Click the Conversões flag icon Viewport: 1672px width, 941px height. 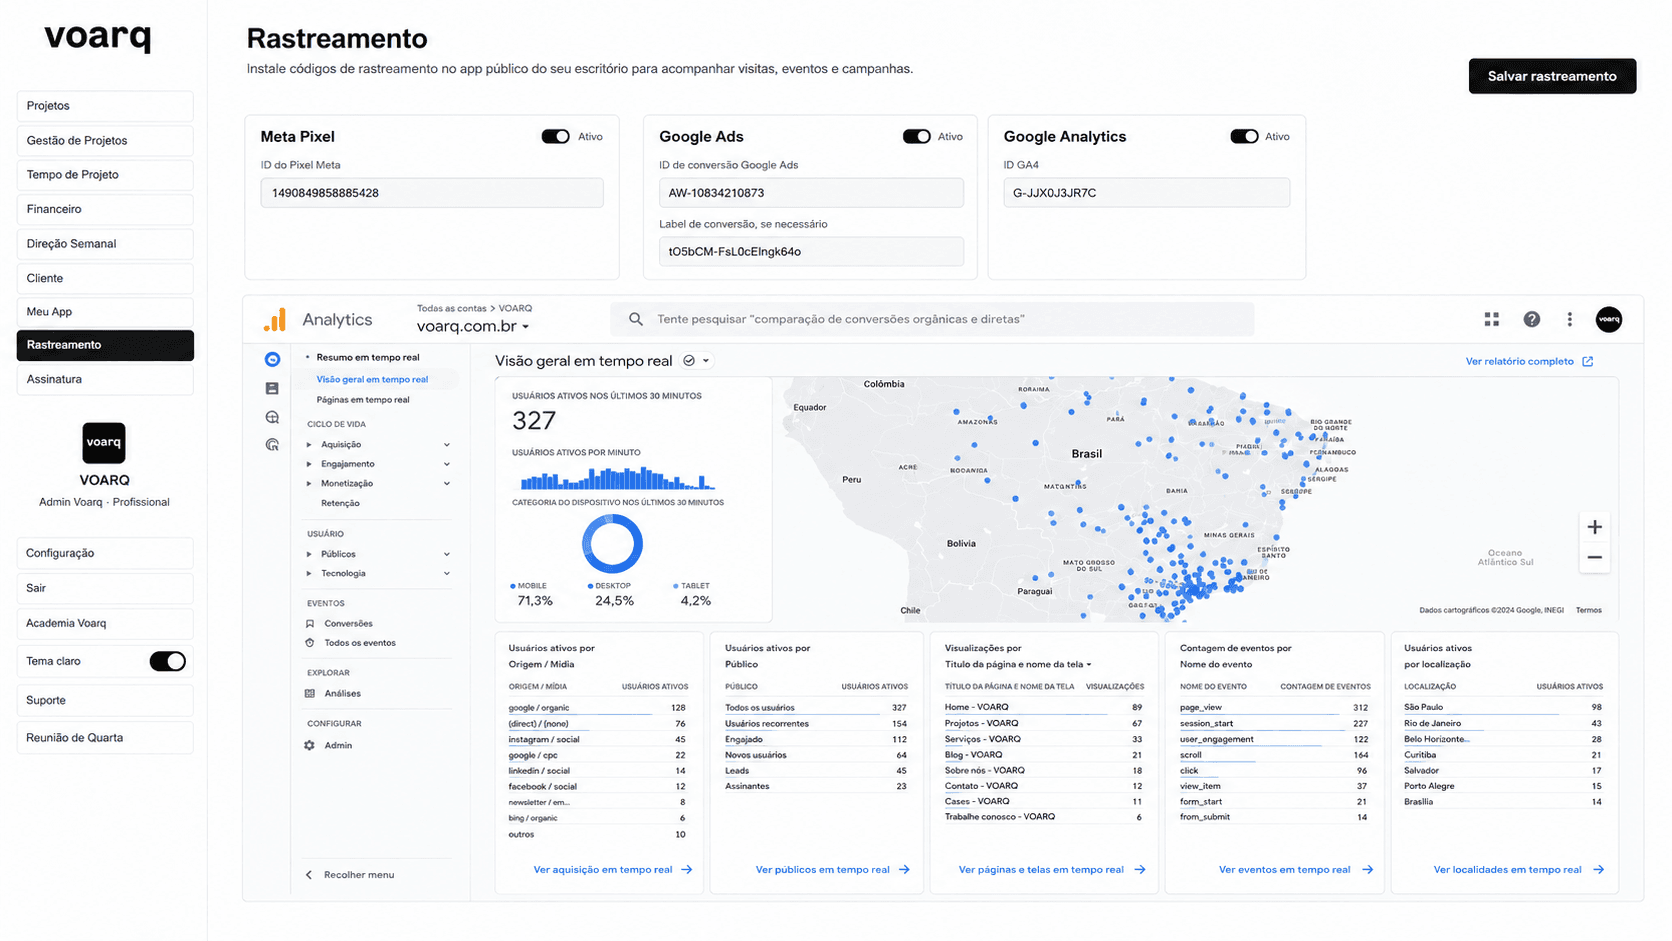tap(309, 623)
